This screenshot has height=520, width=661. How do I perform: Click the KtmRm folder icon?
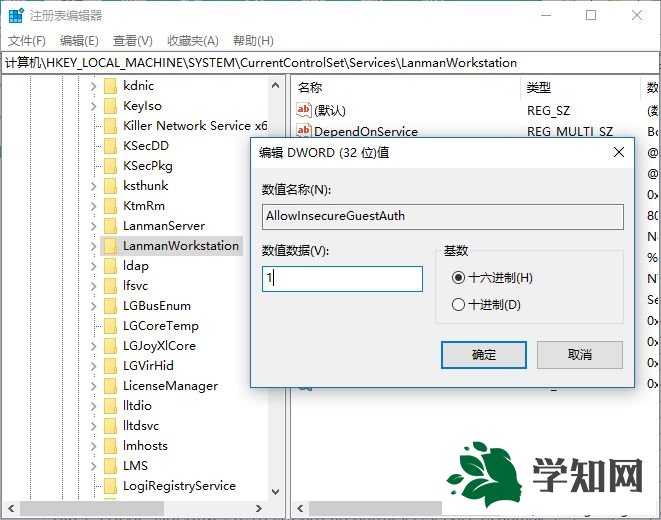(x=110, y=206)
